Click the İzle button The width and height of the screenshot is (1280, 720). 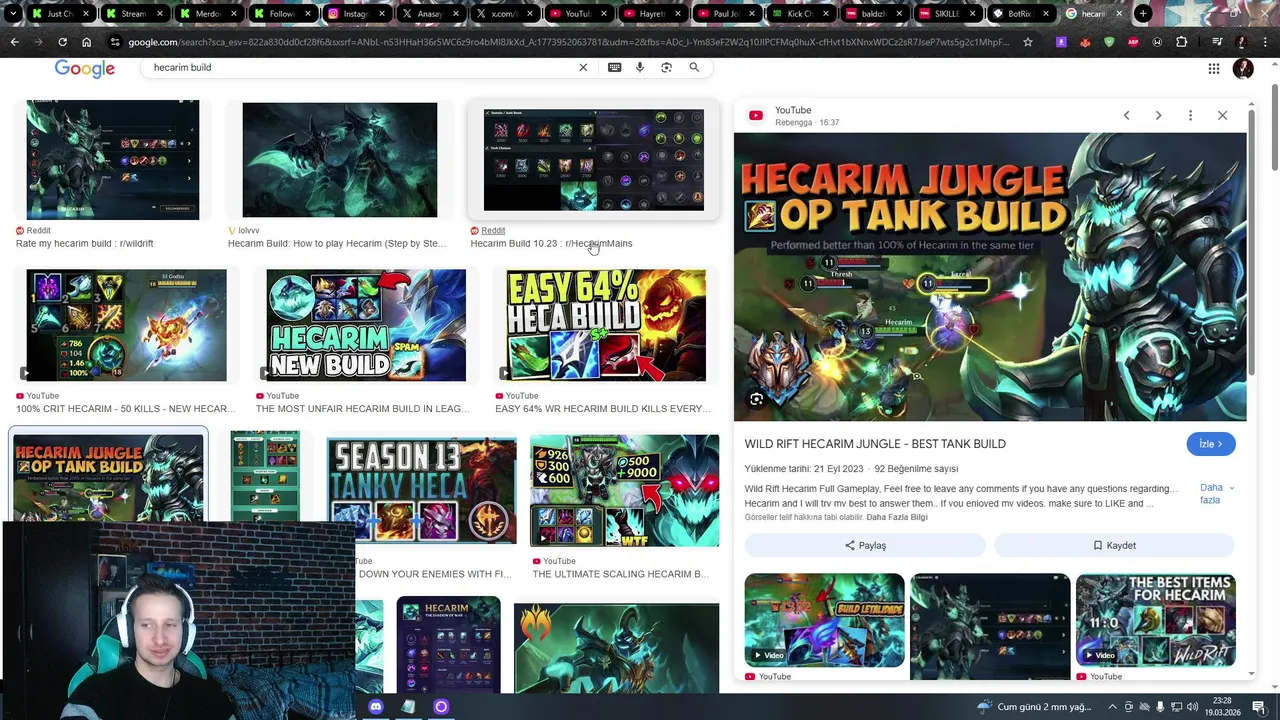[x=1211, y=444]
